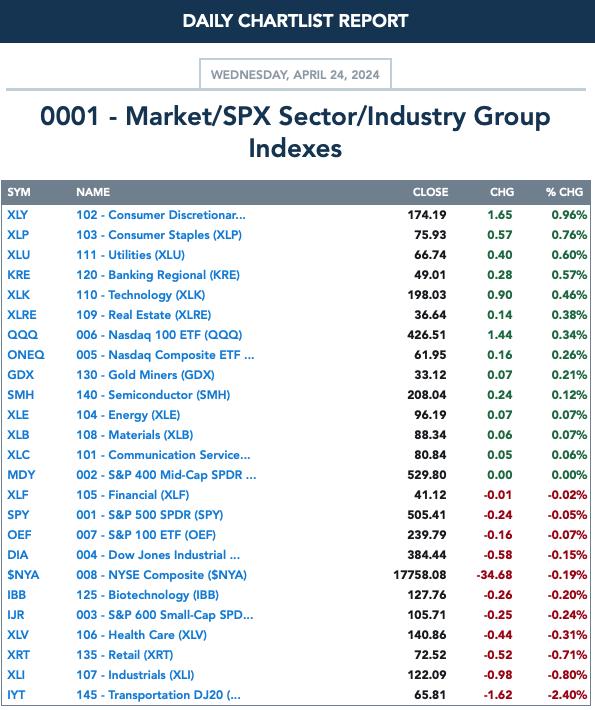
Task: Click the % CHG column header
Action: click(x=564, y=192)
